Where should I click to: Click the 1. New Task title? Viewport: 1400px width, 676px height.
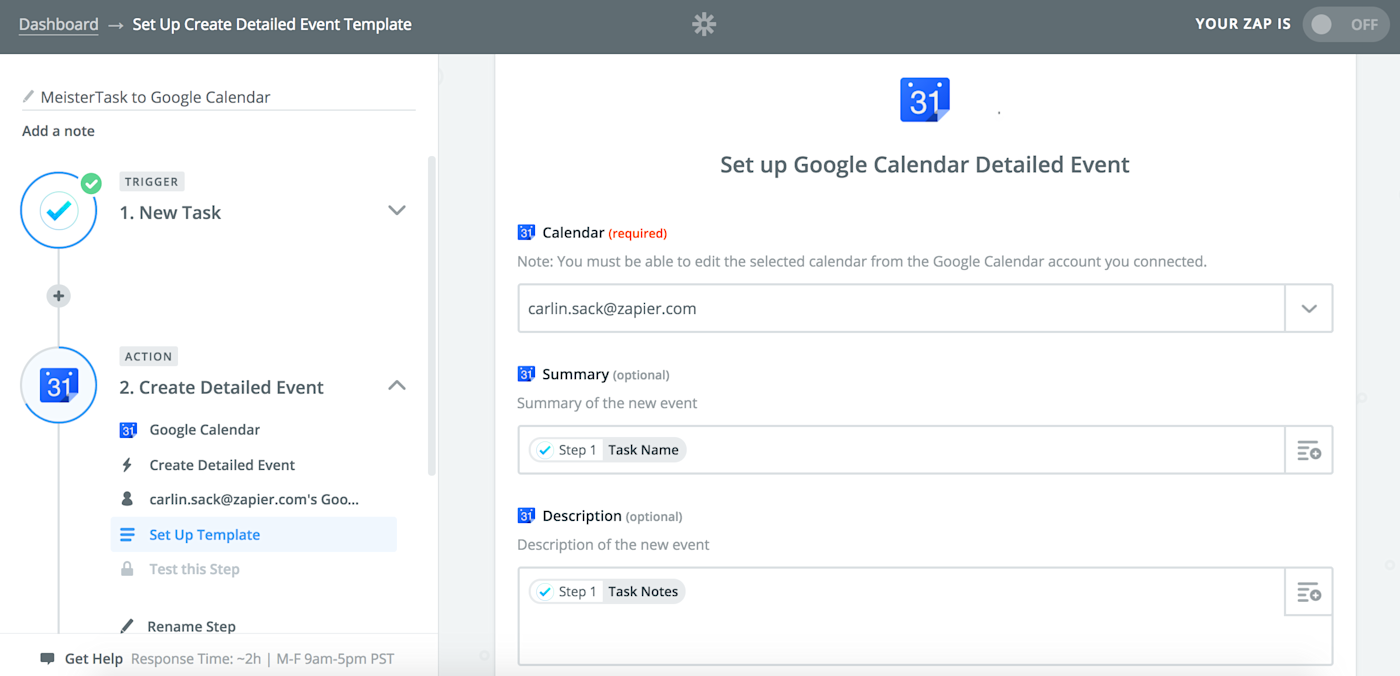click(170, 212)
